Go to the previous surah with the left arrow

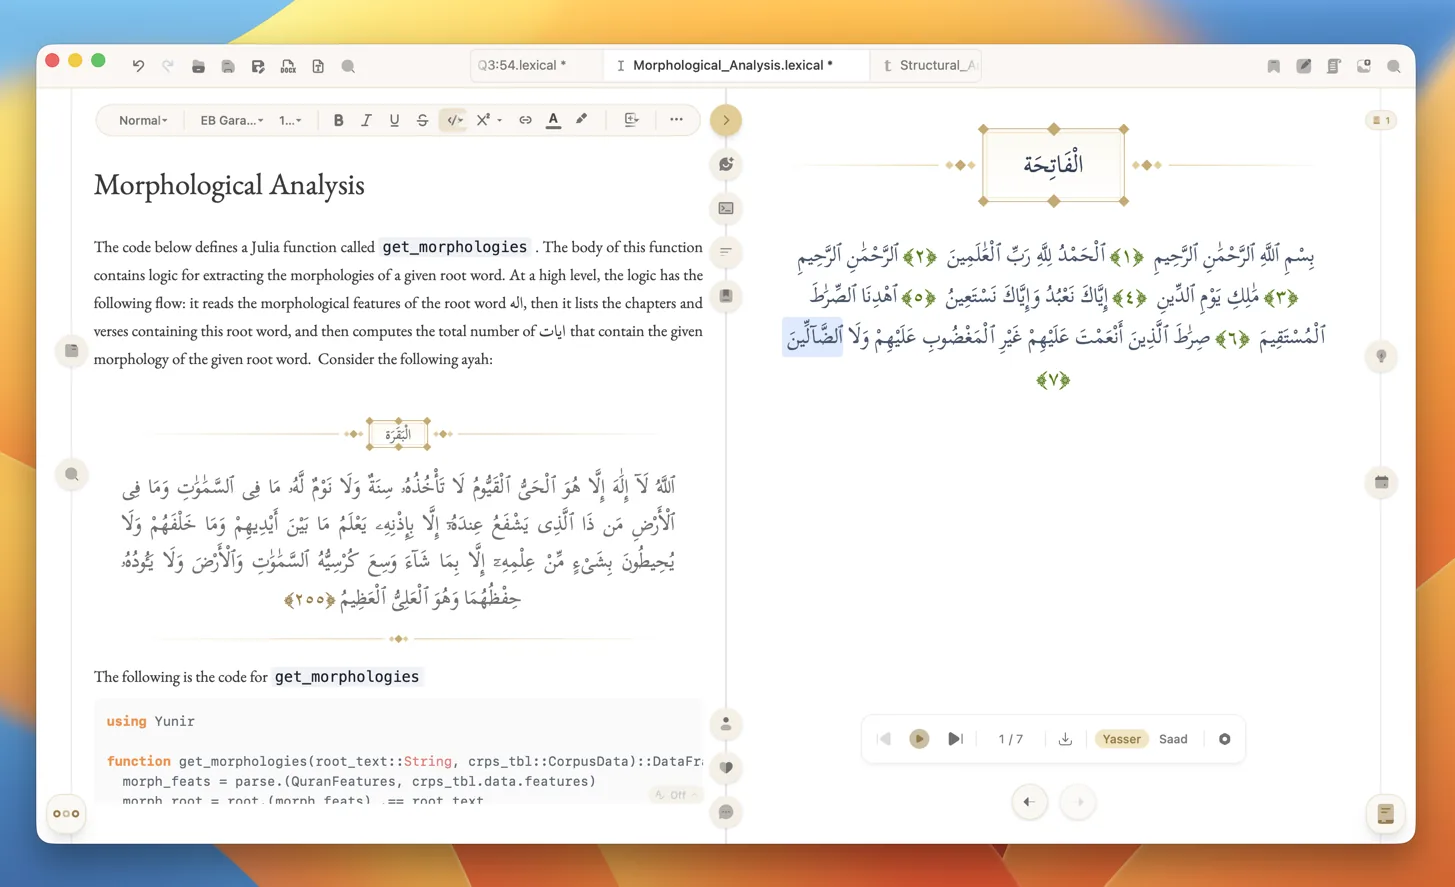(x=1029, y=802)
